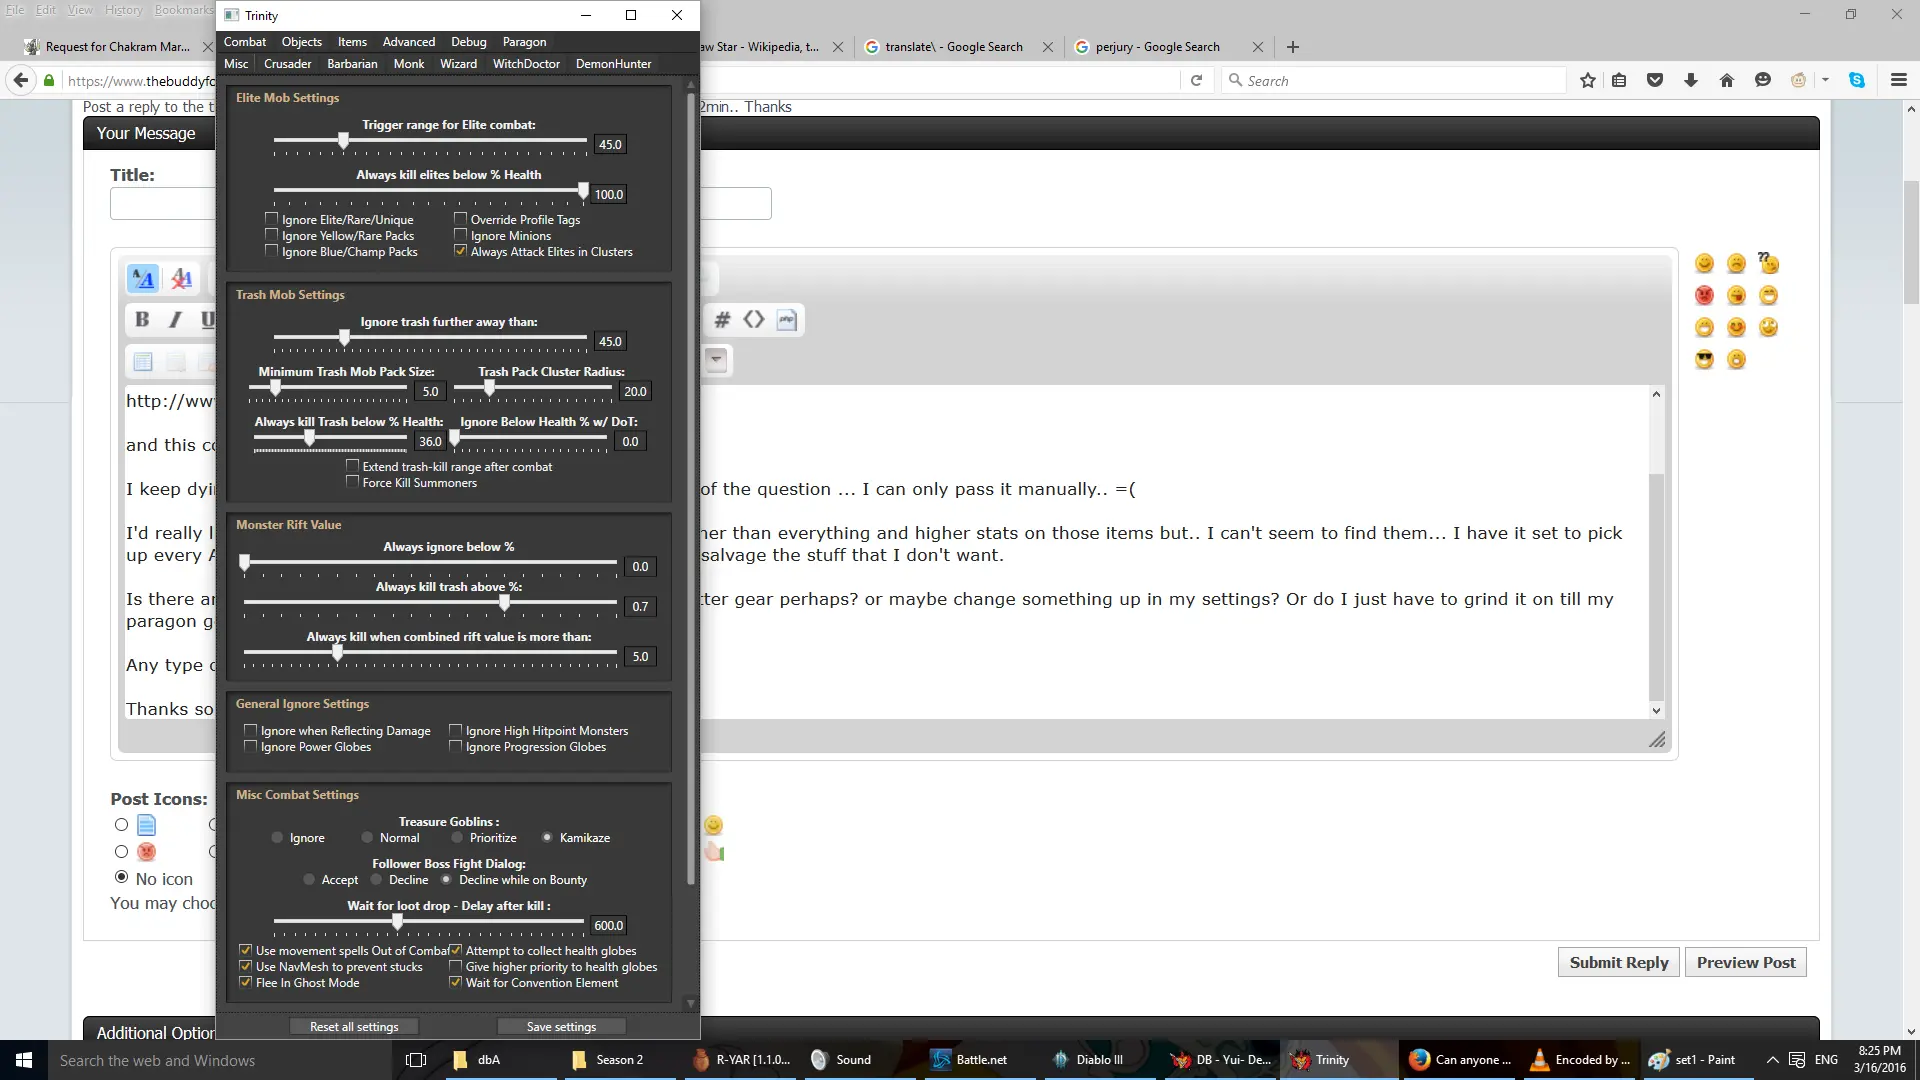This screenshot has width=1920, height=1080.
Task: Click the remove formatting icon in forum editor
Action: pos(181,279)
